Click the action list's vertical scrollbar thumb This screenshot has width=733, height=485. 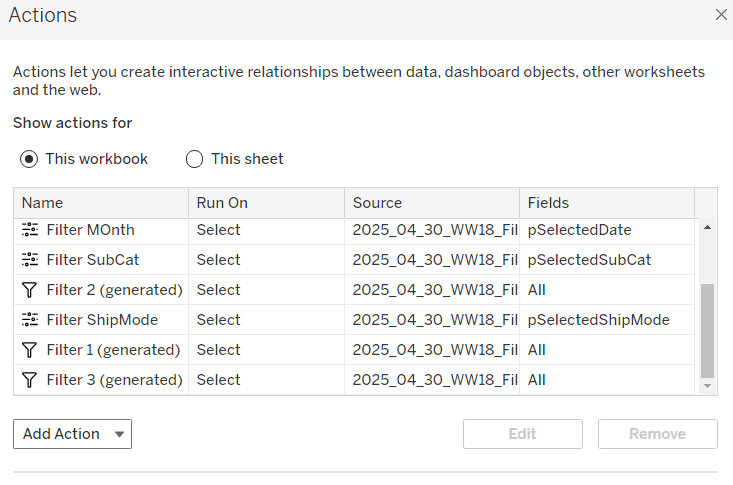(708, 328)
